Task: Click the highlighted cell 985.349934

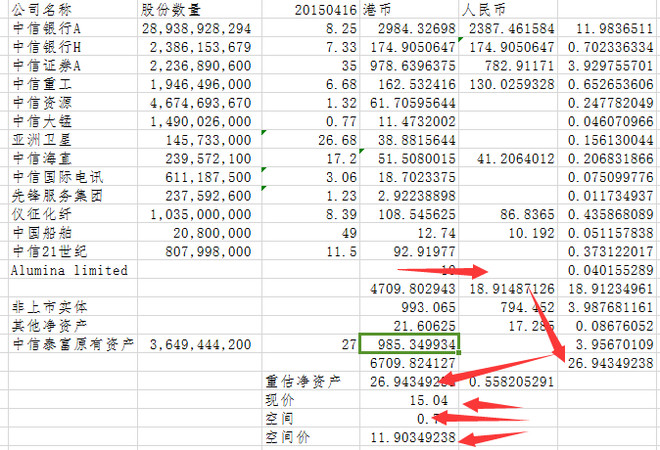Action: click(x=409, y=343)
